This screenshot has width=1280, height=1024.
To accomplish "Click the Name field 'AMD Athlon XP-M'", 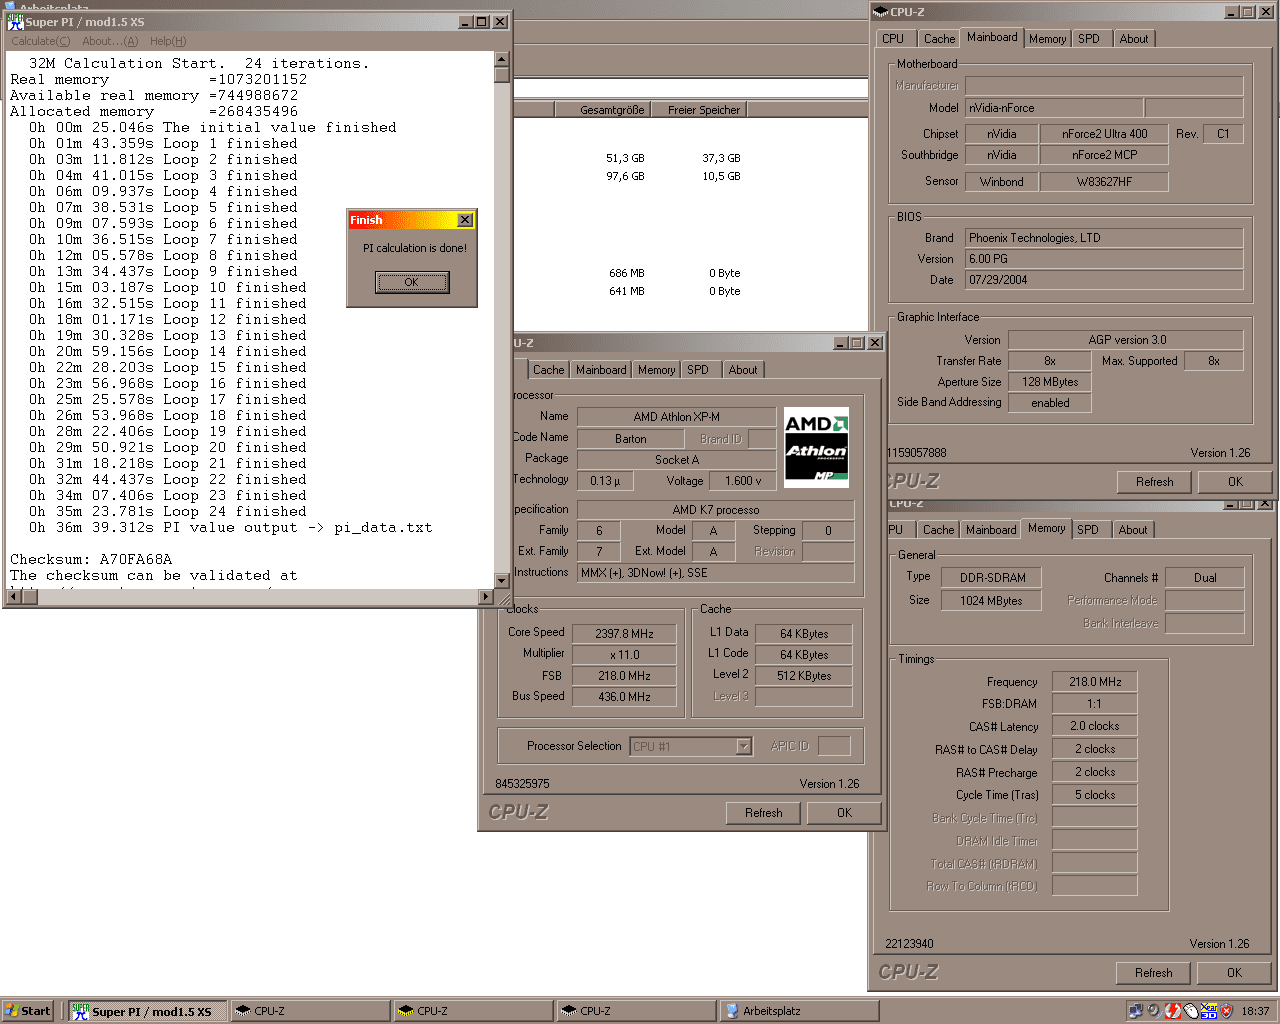I will pos(676,417).
